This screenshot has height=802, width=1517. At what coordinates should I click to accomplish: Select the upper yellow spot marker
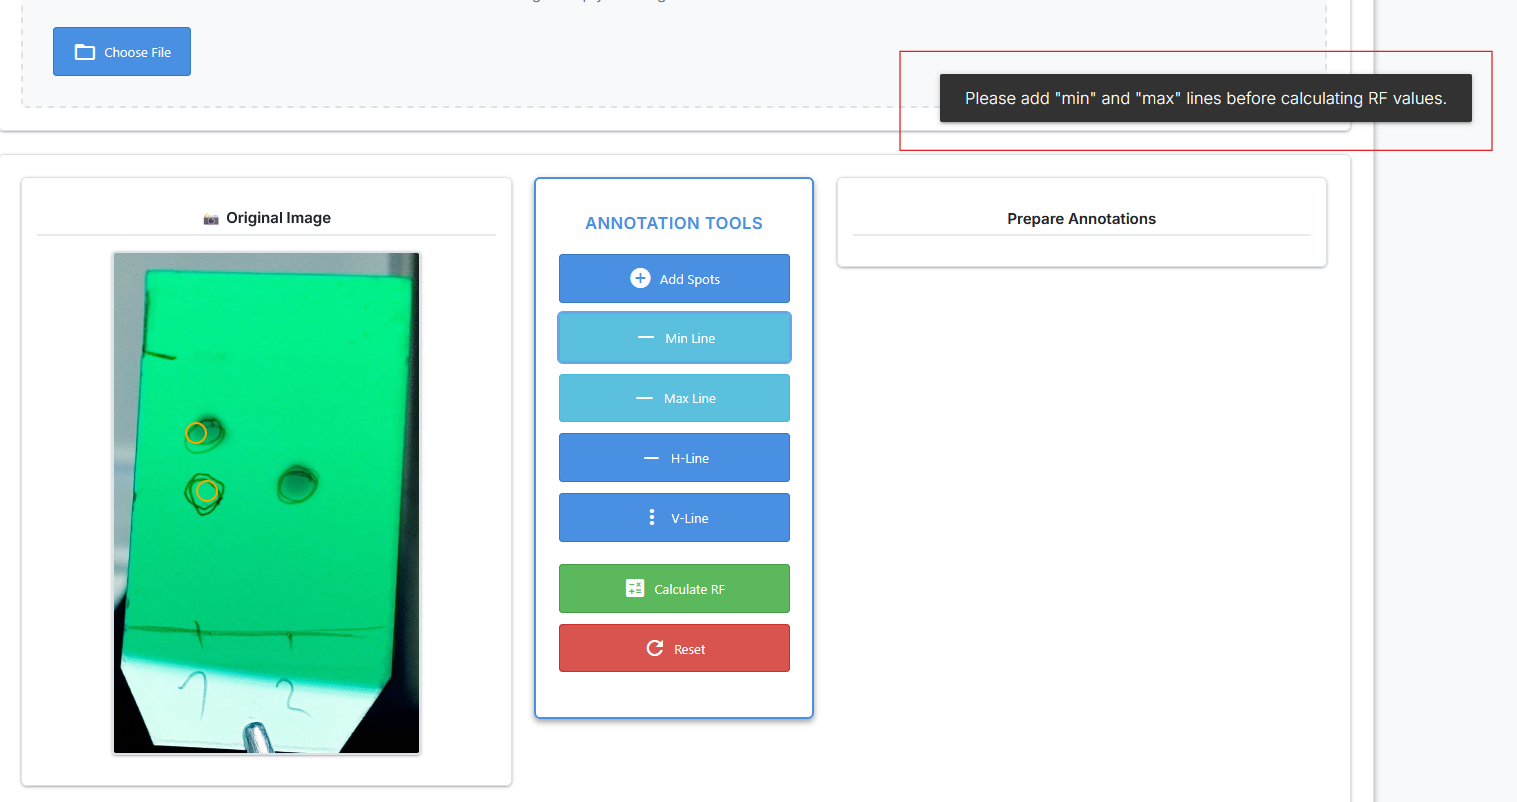point(196,433)
